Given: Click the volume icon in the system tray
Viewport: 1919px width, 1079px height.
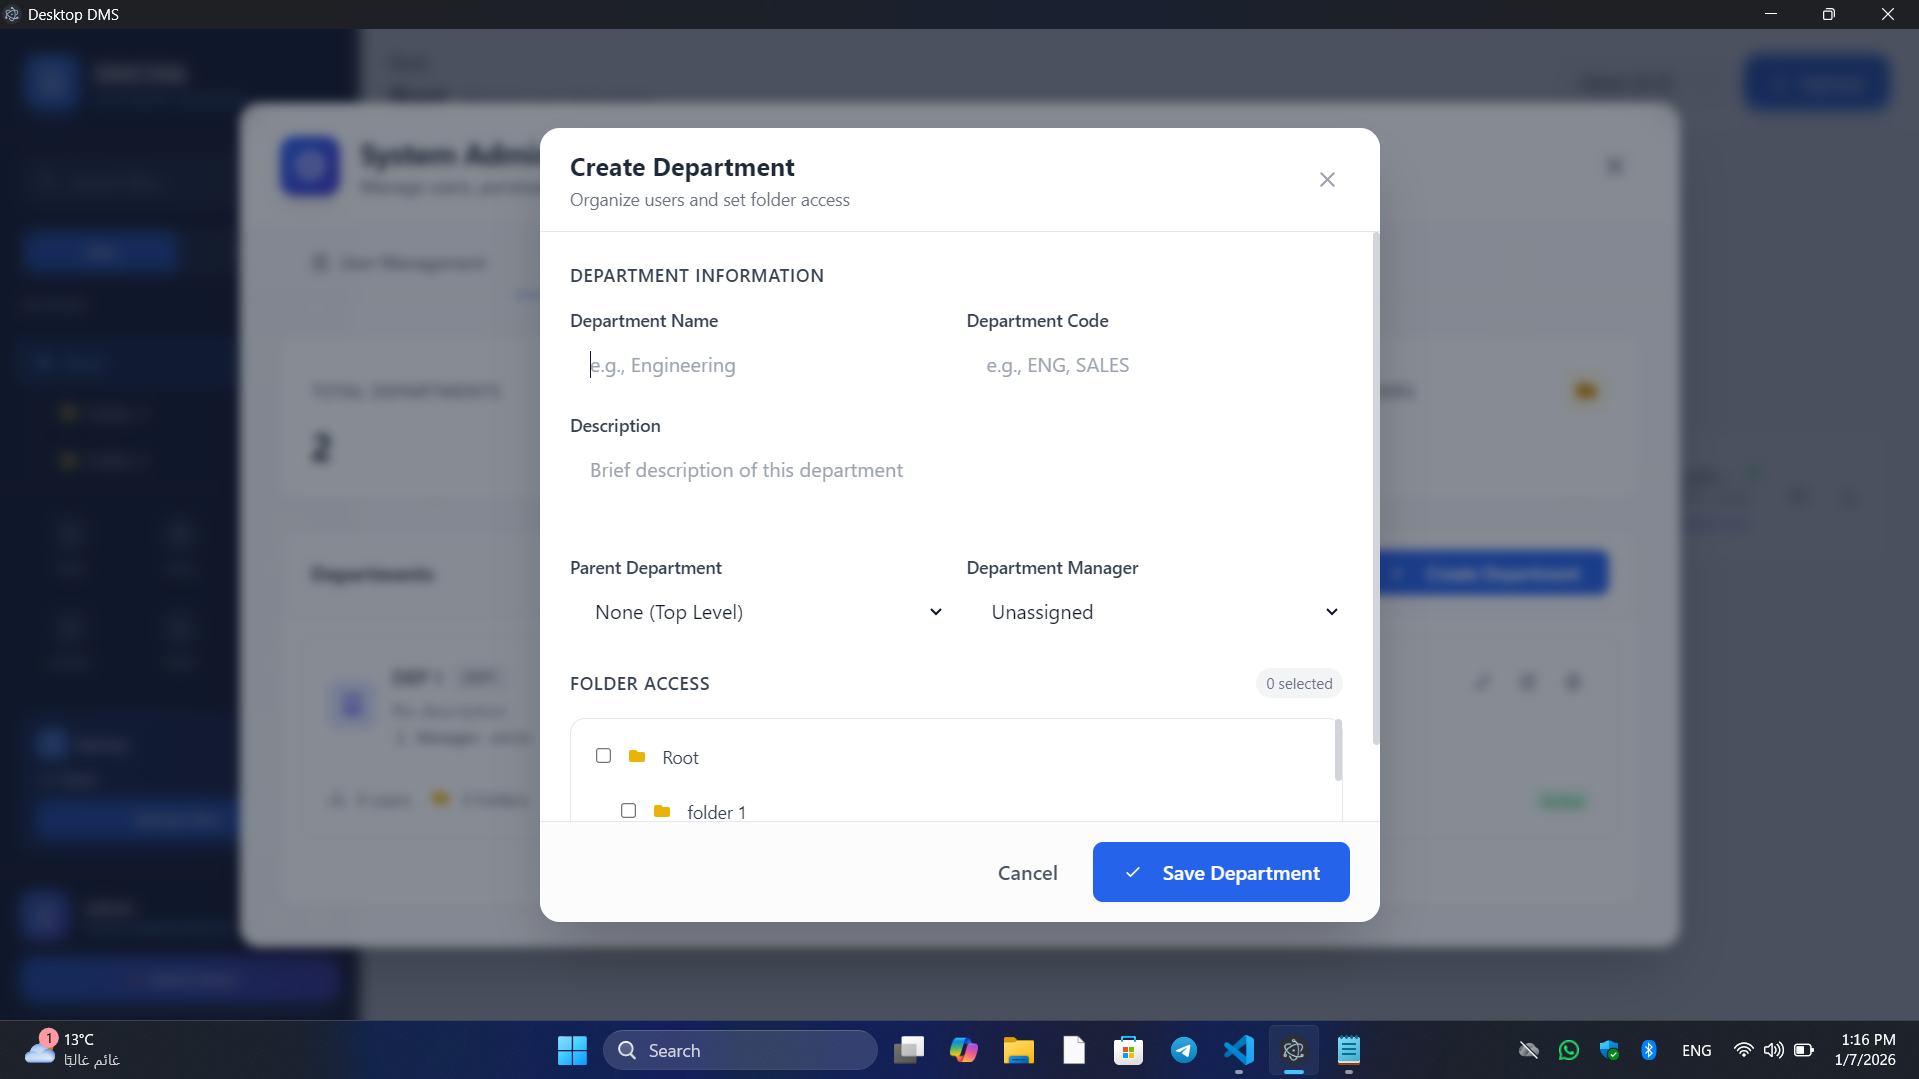Looking at the screenshot, I should point(1773,1050).
